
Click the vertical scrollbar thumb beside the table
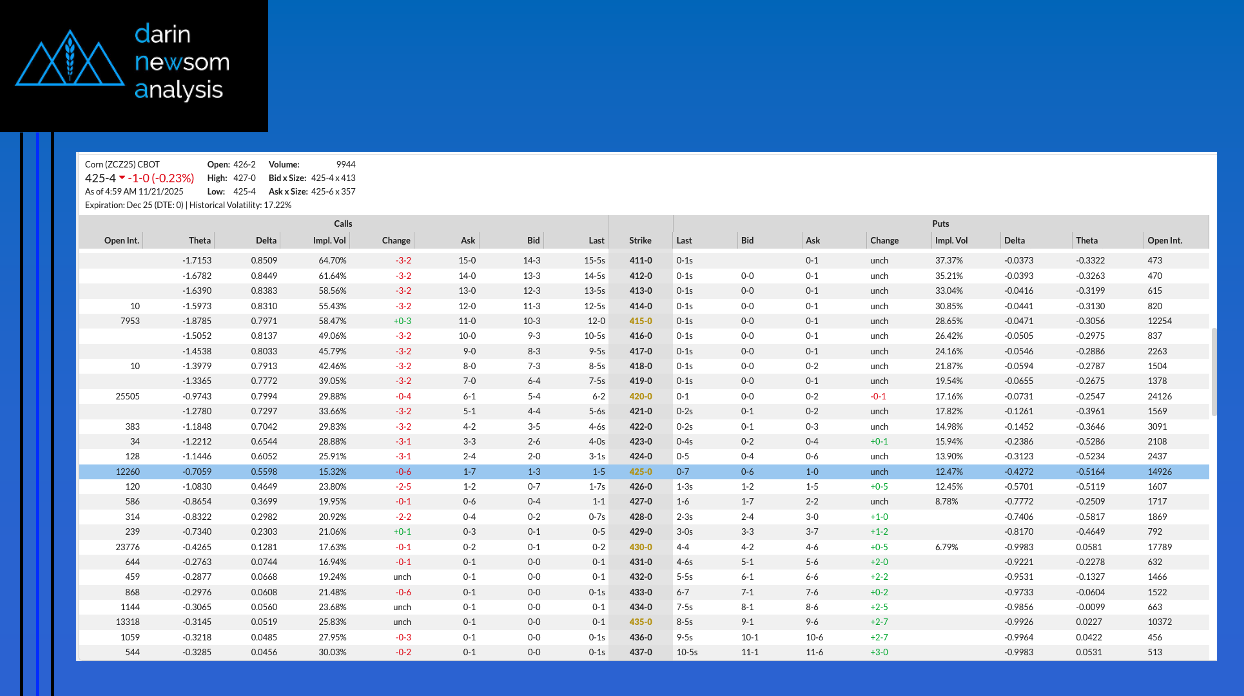click(1213, 370)
